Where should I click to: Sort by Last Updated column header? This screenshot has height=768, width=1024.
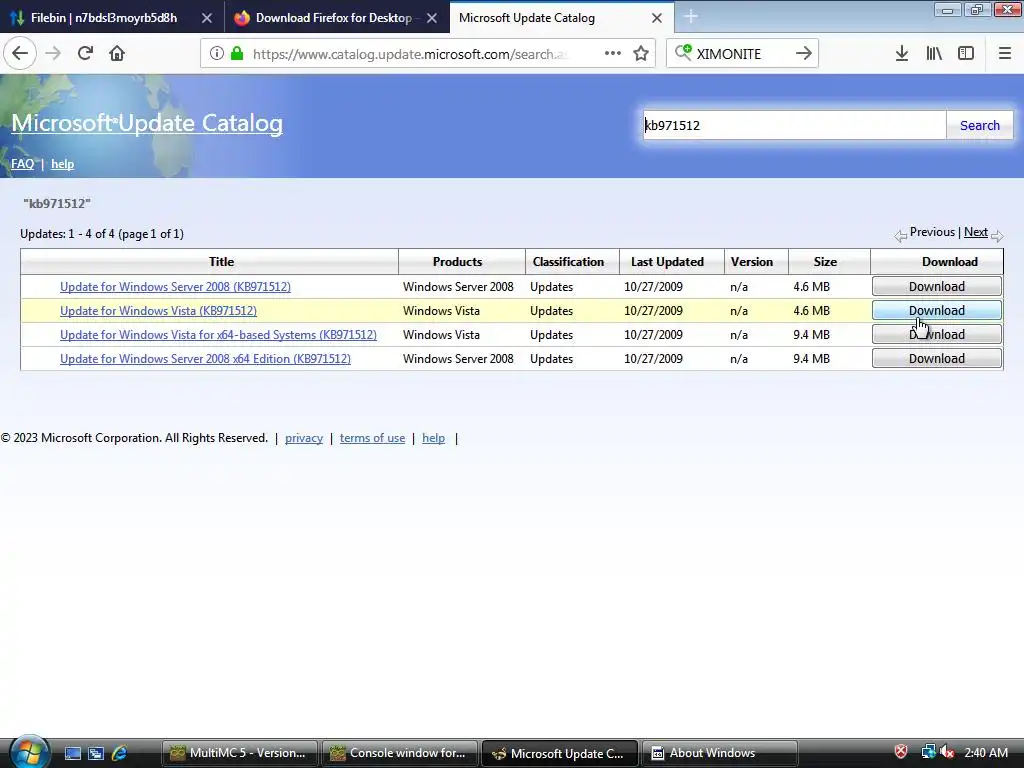[x=667, y=262]
